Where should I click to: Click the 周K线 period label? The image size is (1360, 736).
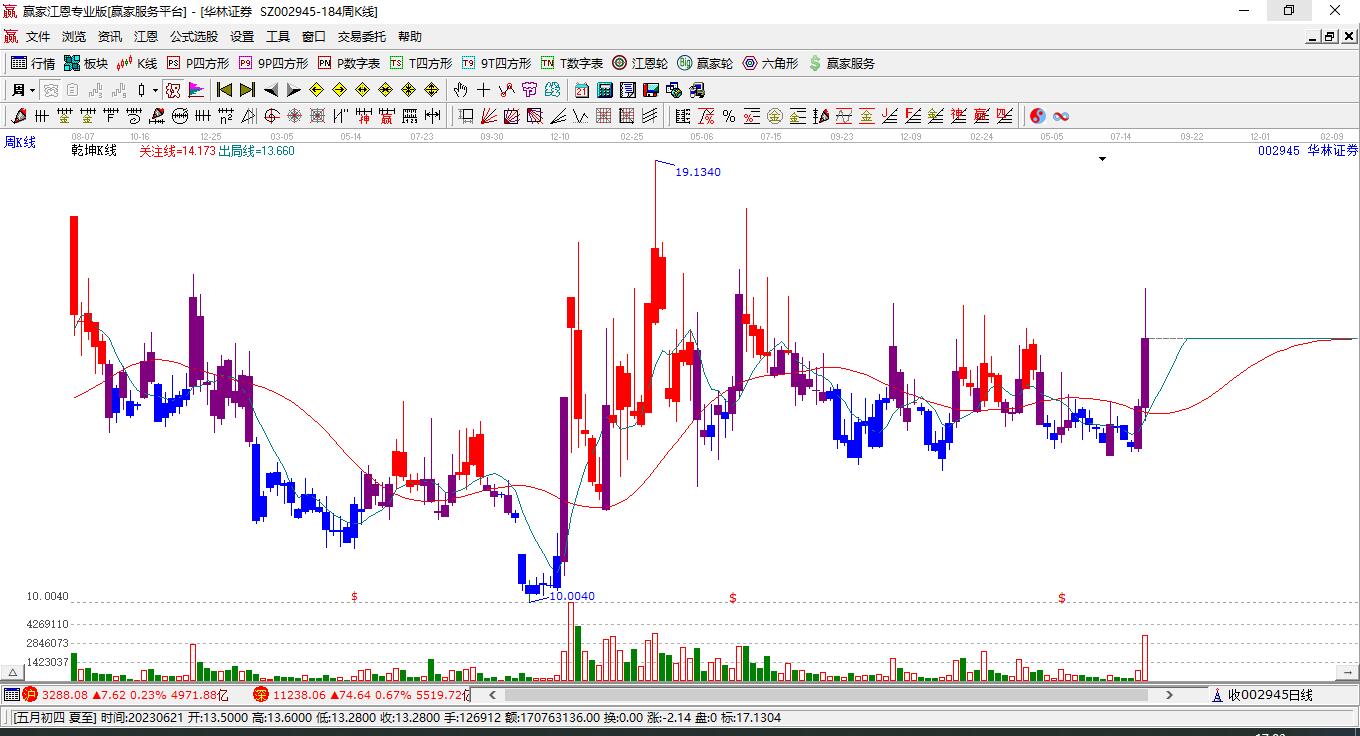coord(19,143)
